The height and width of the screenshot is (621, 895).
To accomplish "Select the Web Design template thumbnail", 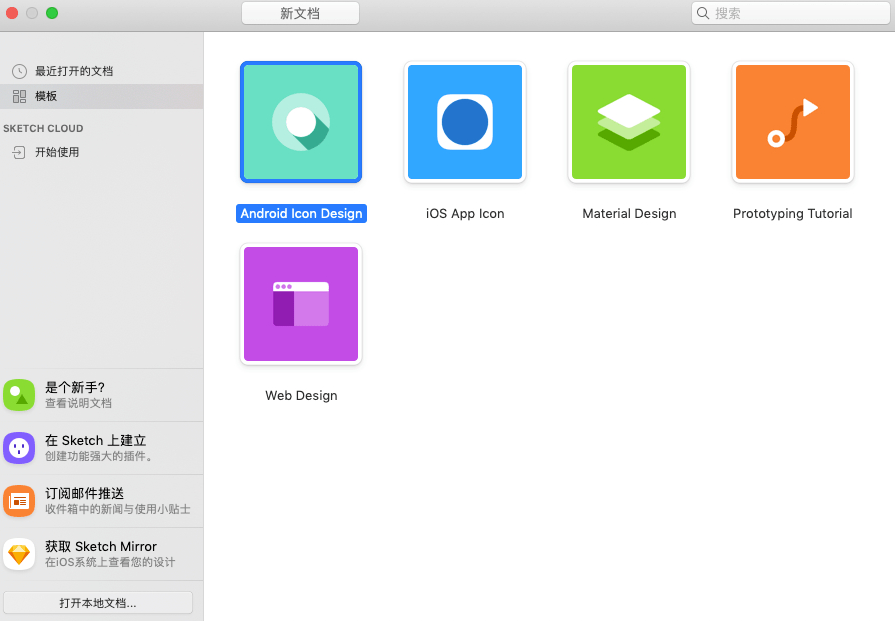I will tap(301, 304).
